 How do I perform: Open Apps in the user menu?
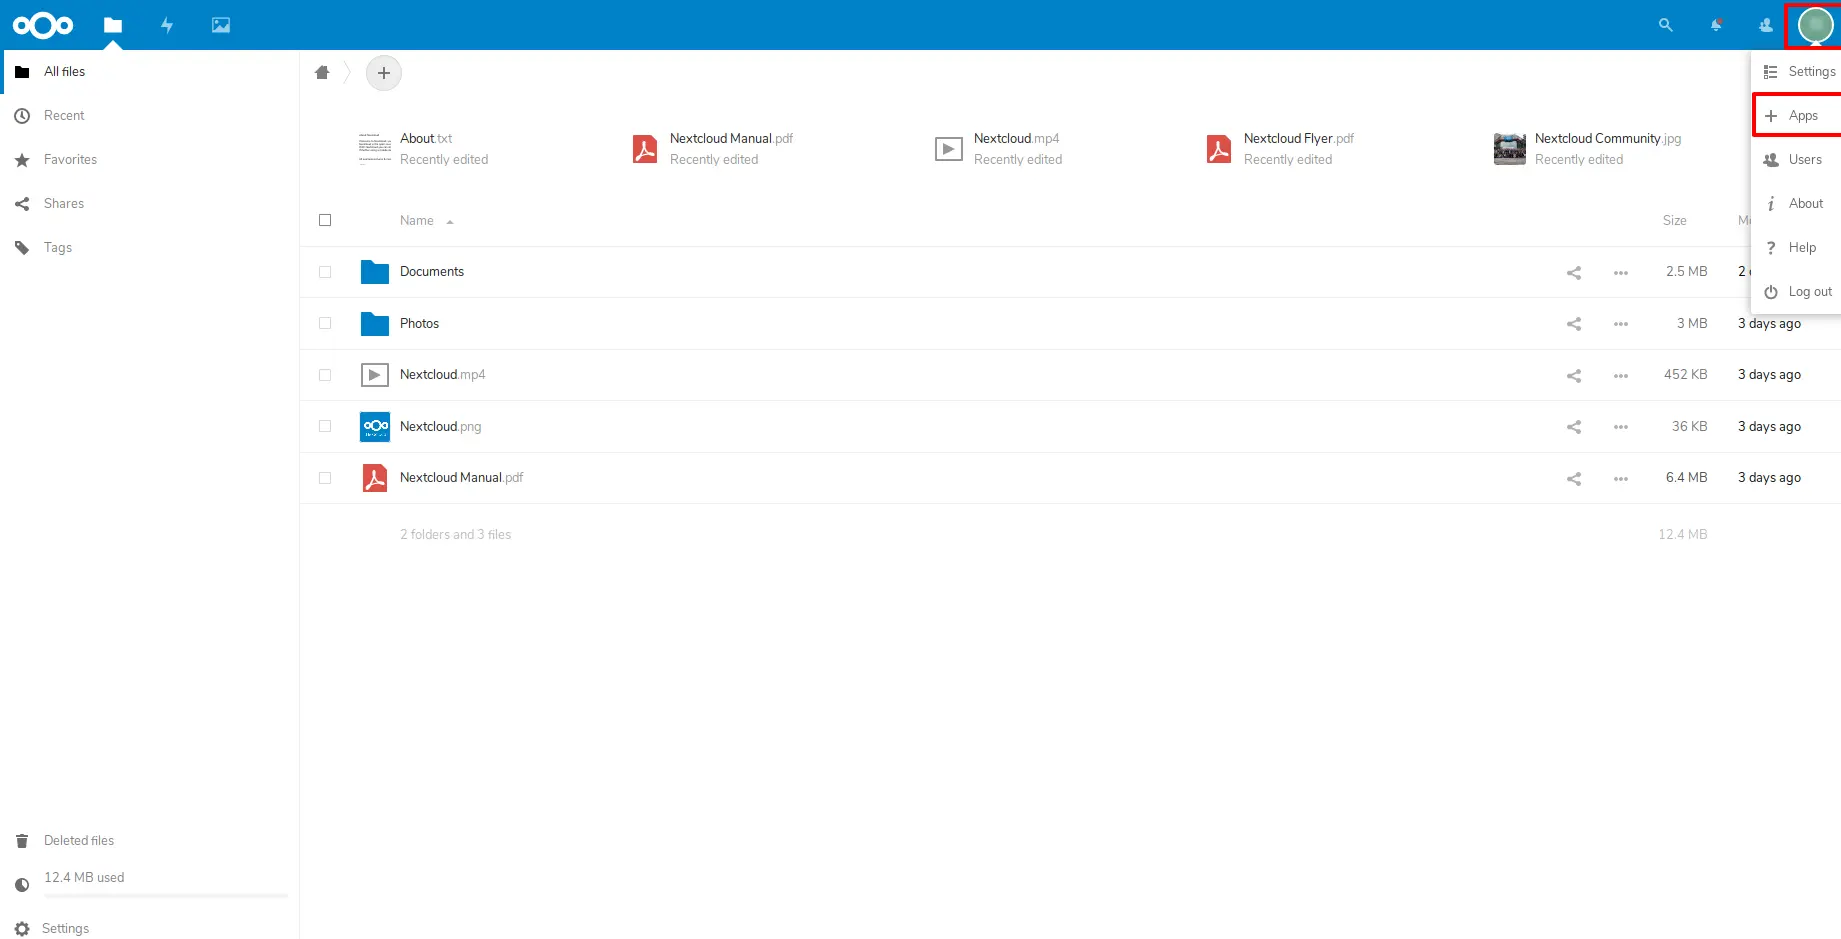(x=1798, y=116)
